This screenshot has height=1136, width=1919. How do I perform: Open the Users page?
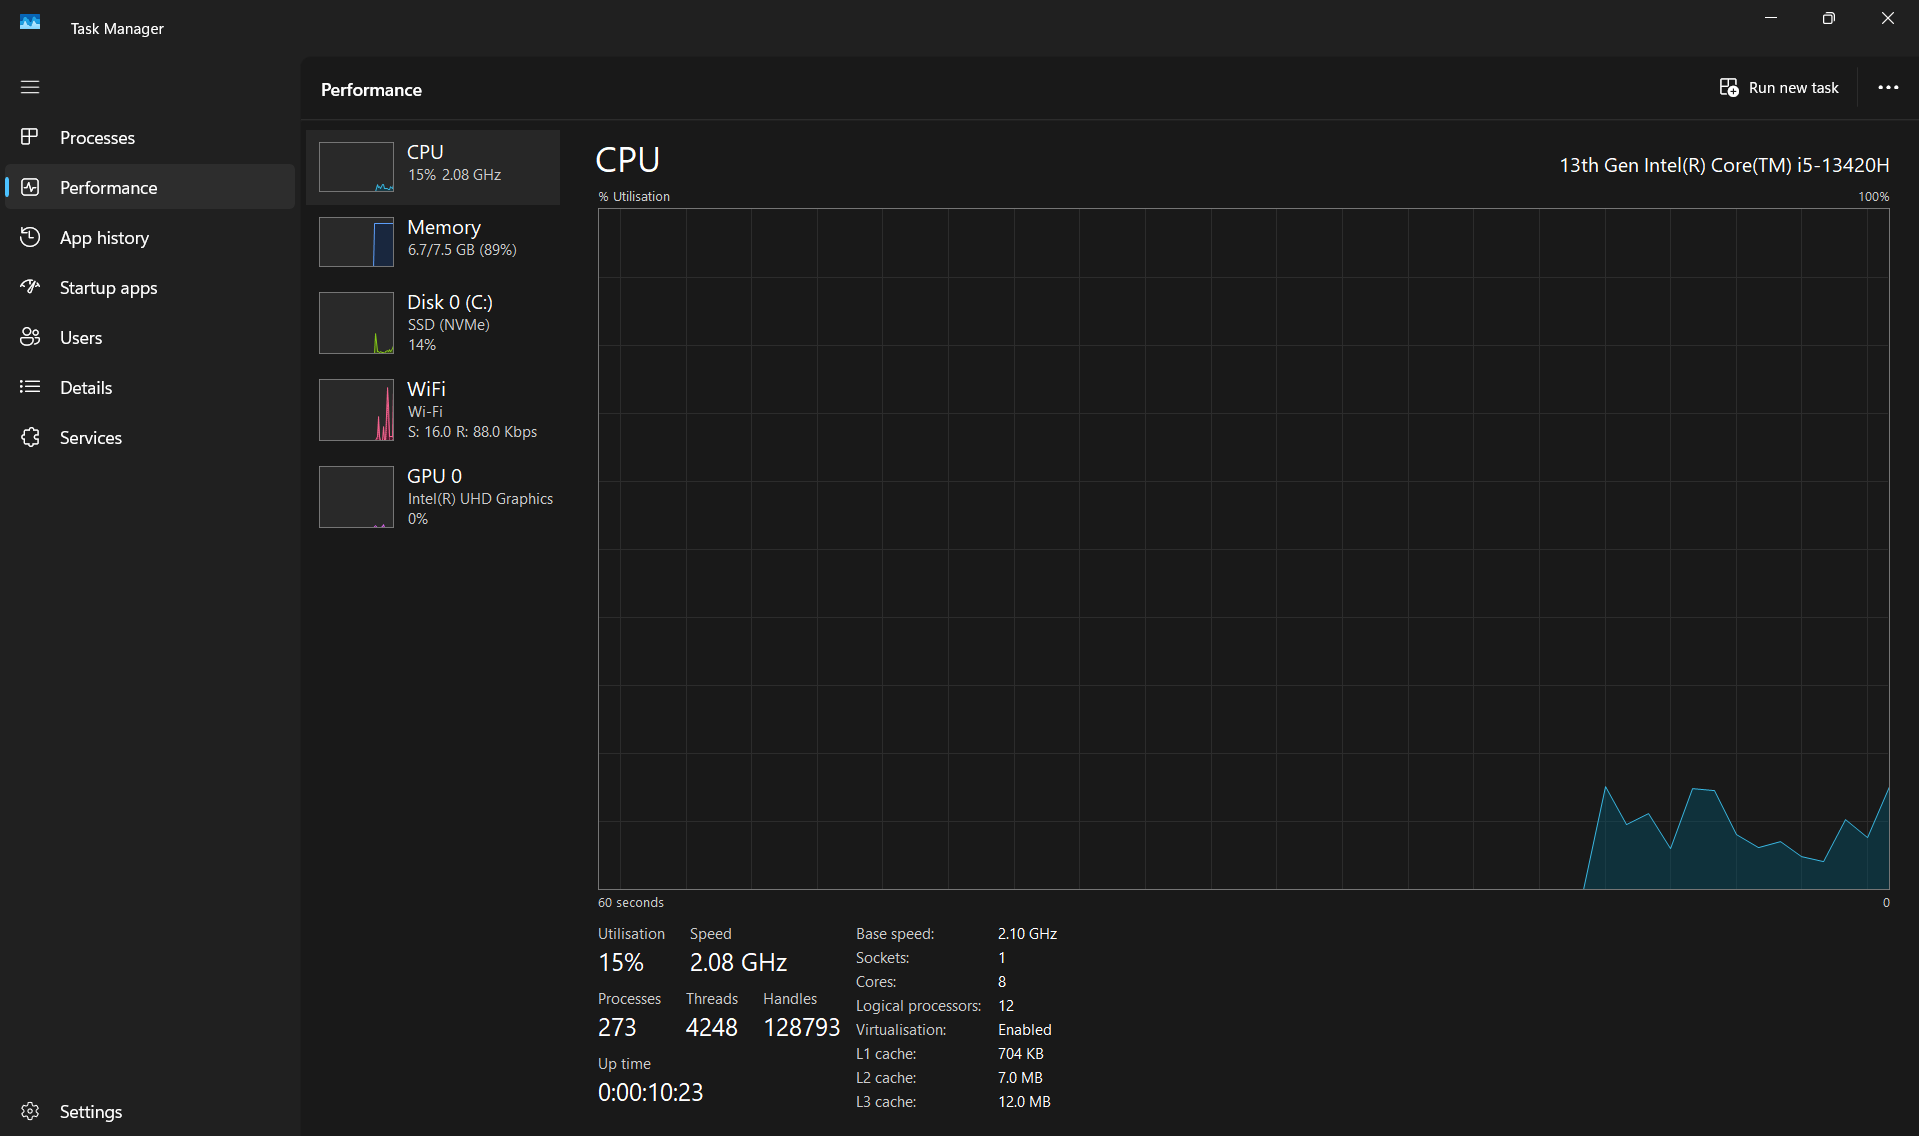150,337
